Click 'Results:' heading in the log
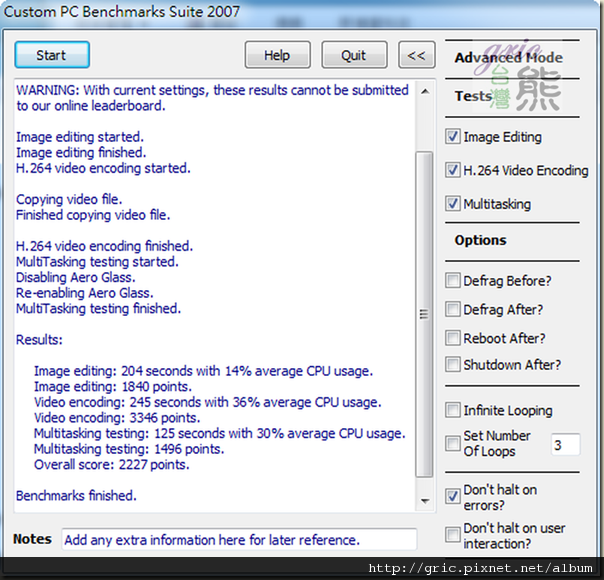Screen dimensions: 604x580 tap(39, 340)
